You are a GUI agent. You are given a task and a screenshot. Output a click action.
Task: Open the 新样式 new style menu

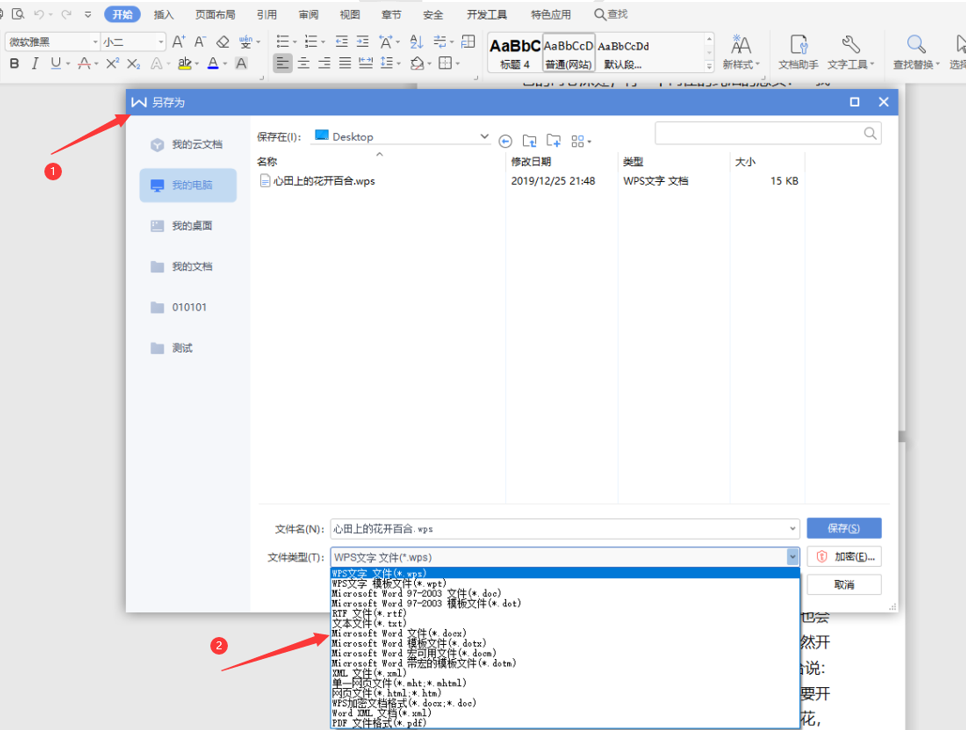tap(741, 51)
